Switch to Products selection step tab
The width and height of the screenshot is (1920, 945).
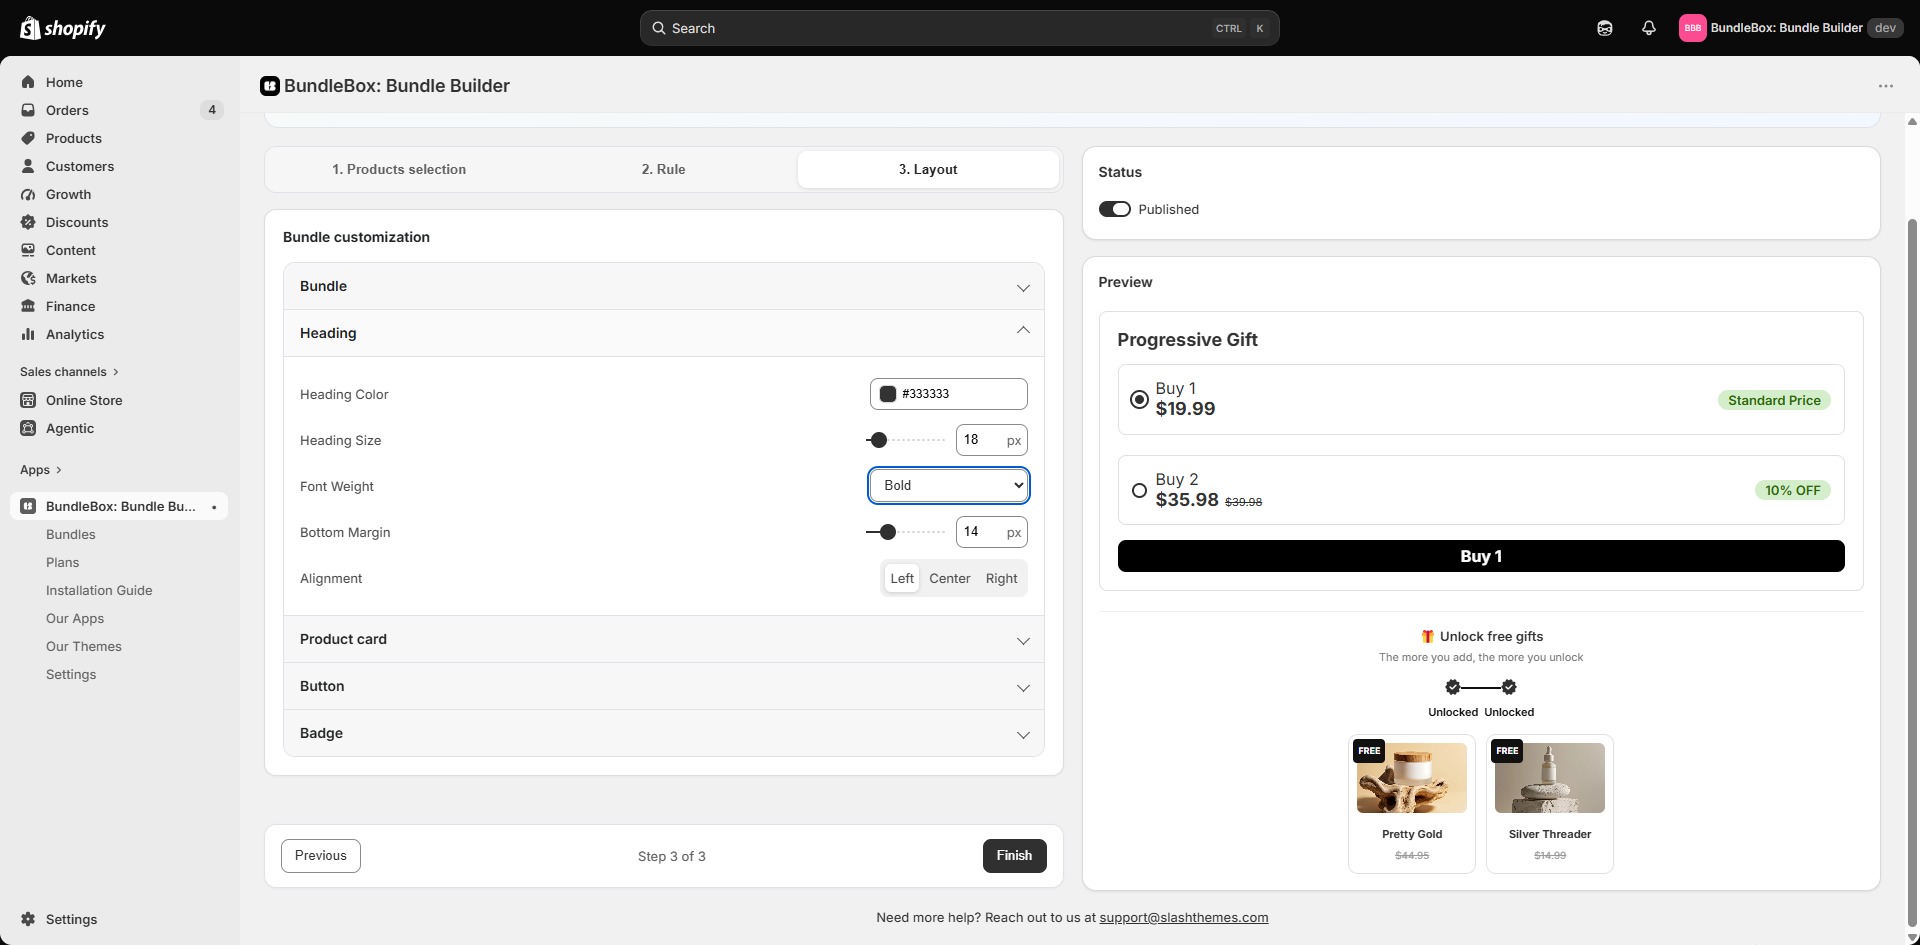click(399, 169)
